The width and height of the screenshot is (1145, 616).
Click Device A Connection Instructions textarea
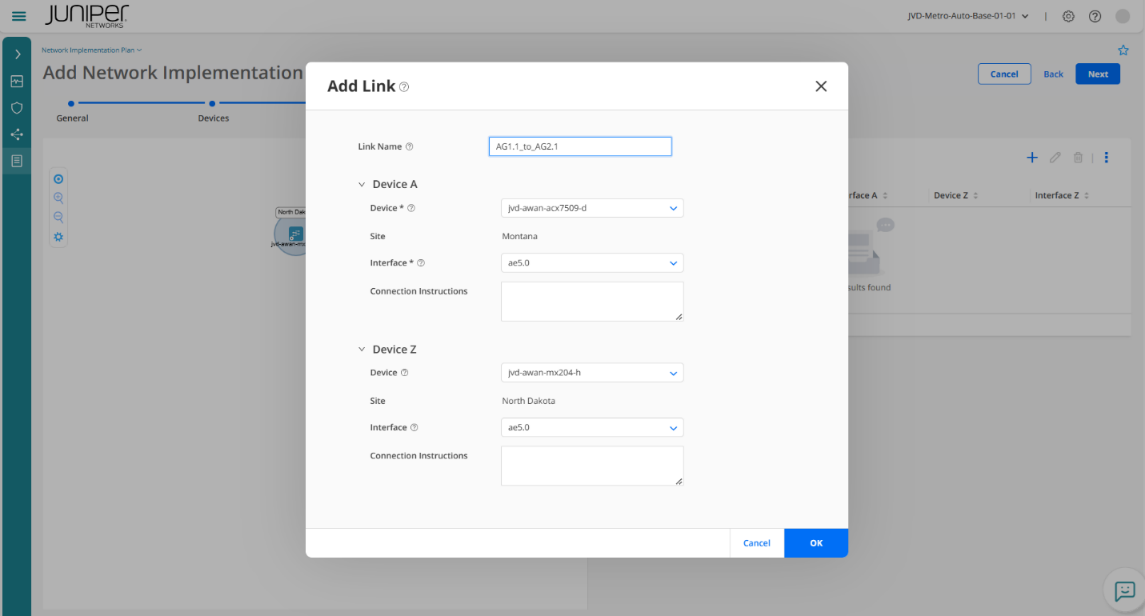tap(592, 301)
